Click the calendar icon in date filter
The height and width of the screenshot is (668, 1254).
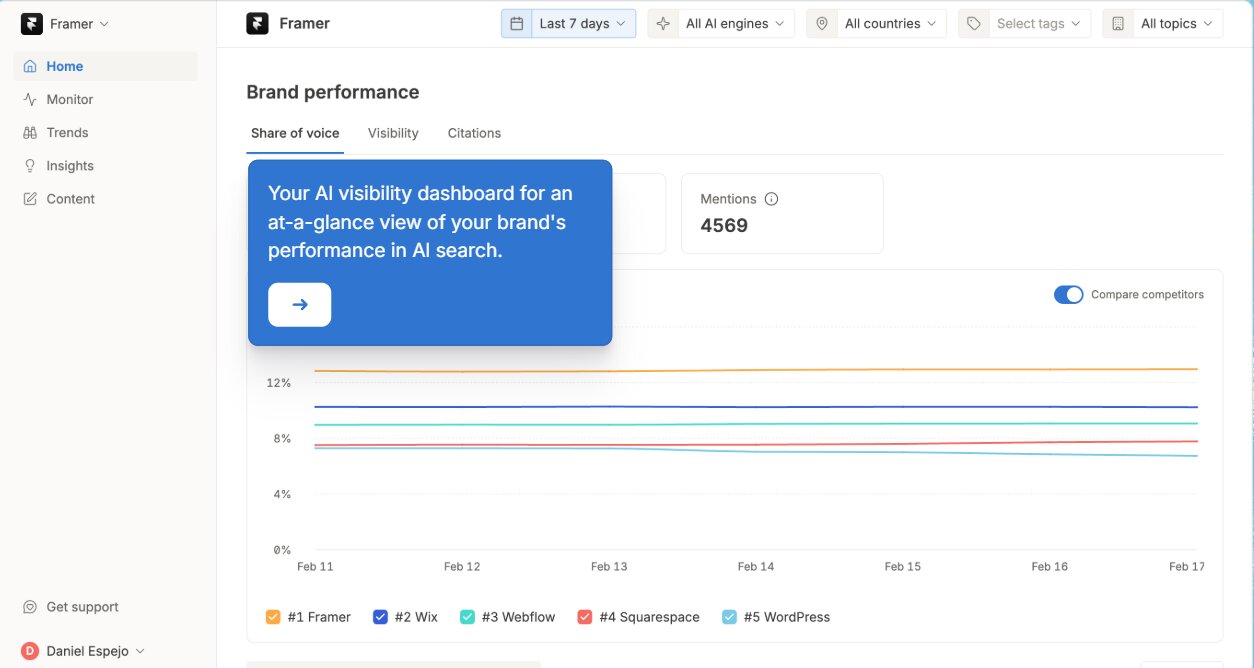516,24
